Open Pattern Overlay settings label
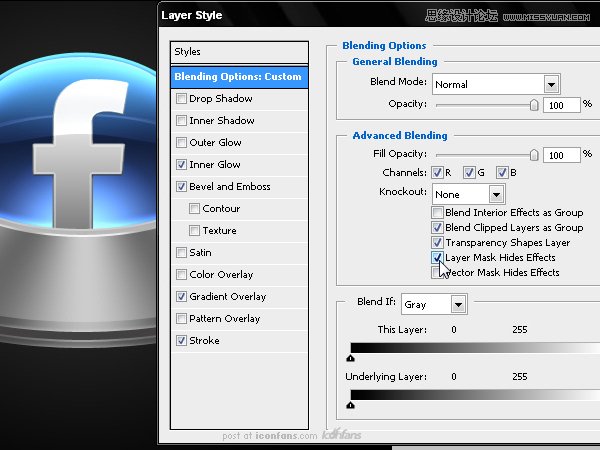 (225, 319)
